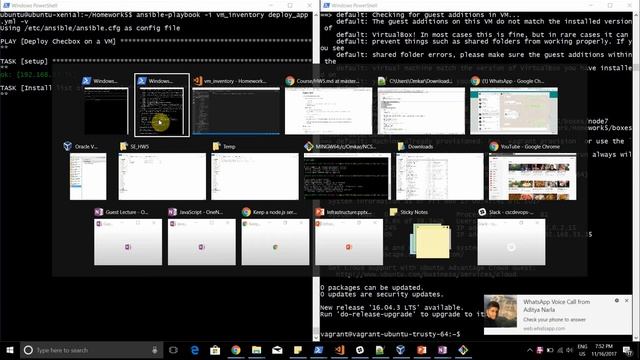The height and width of the screenshot is (360, 640).
Task: Switch to the 'Keep a node.js ser...' Chrome window
Action: (x=275, y=237)
